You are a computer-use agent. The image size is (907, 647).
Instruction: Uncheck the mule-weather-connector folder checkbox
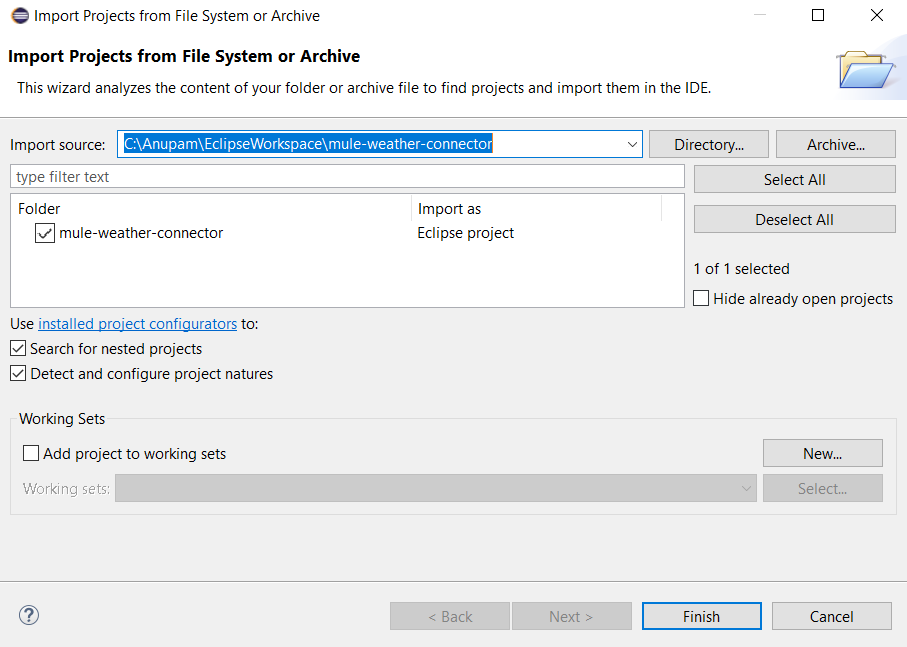pyautogui.click(x=45, y=233)
